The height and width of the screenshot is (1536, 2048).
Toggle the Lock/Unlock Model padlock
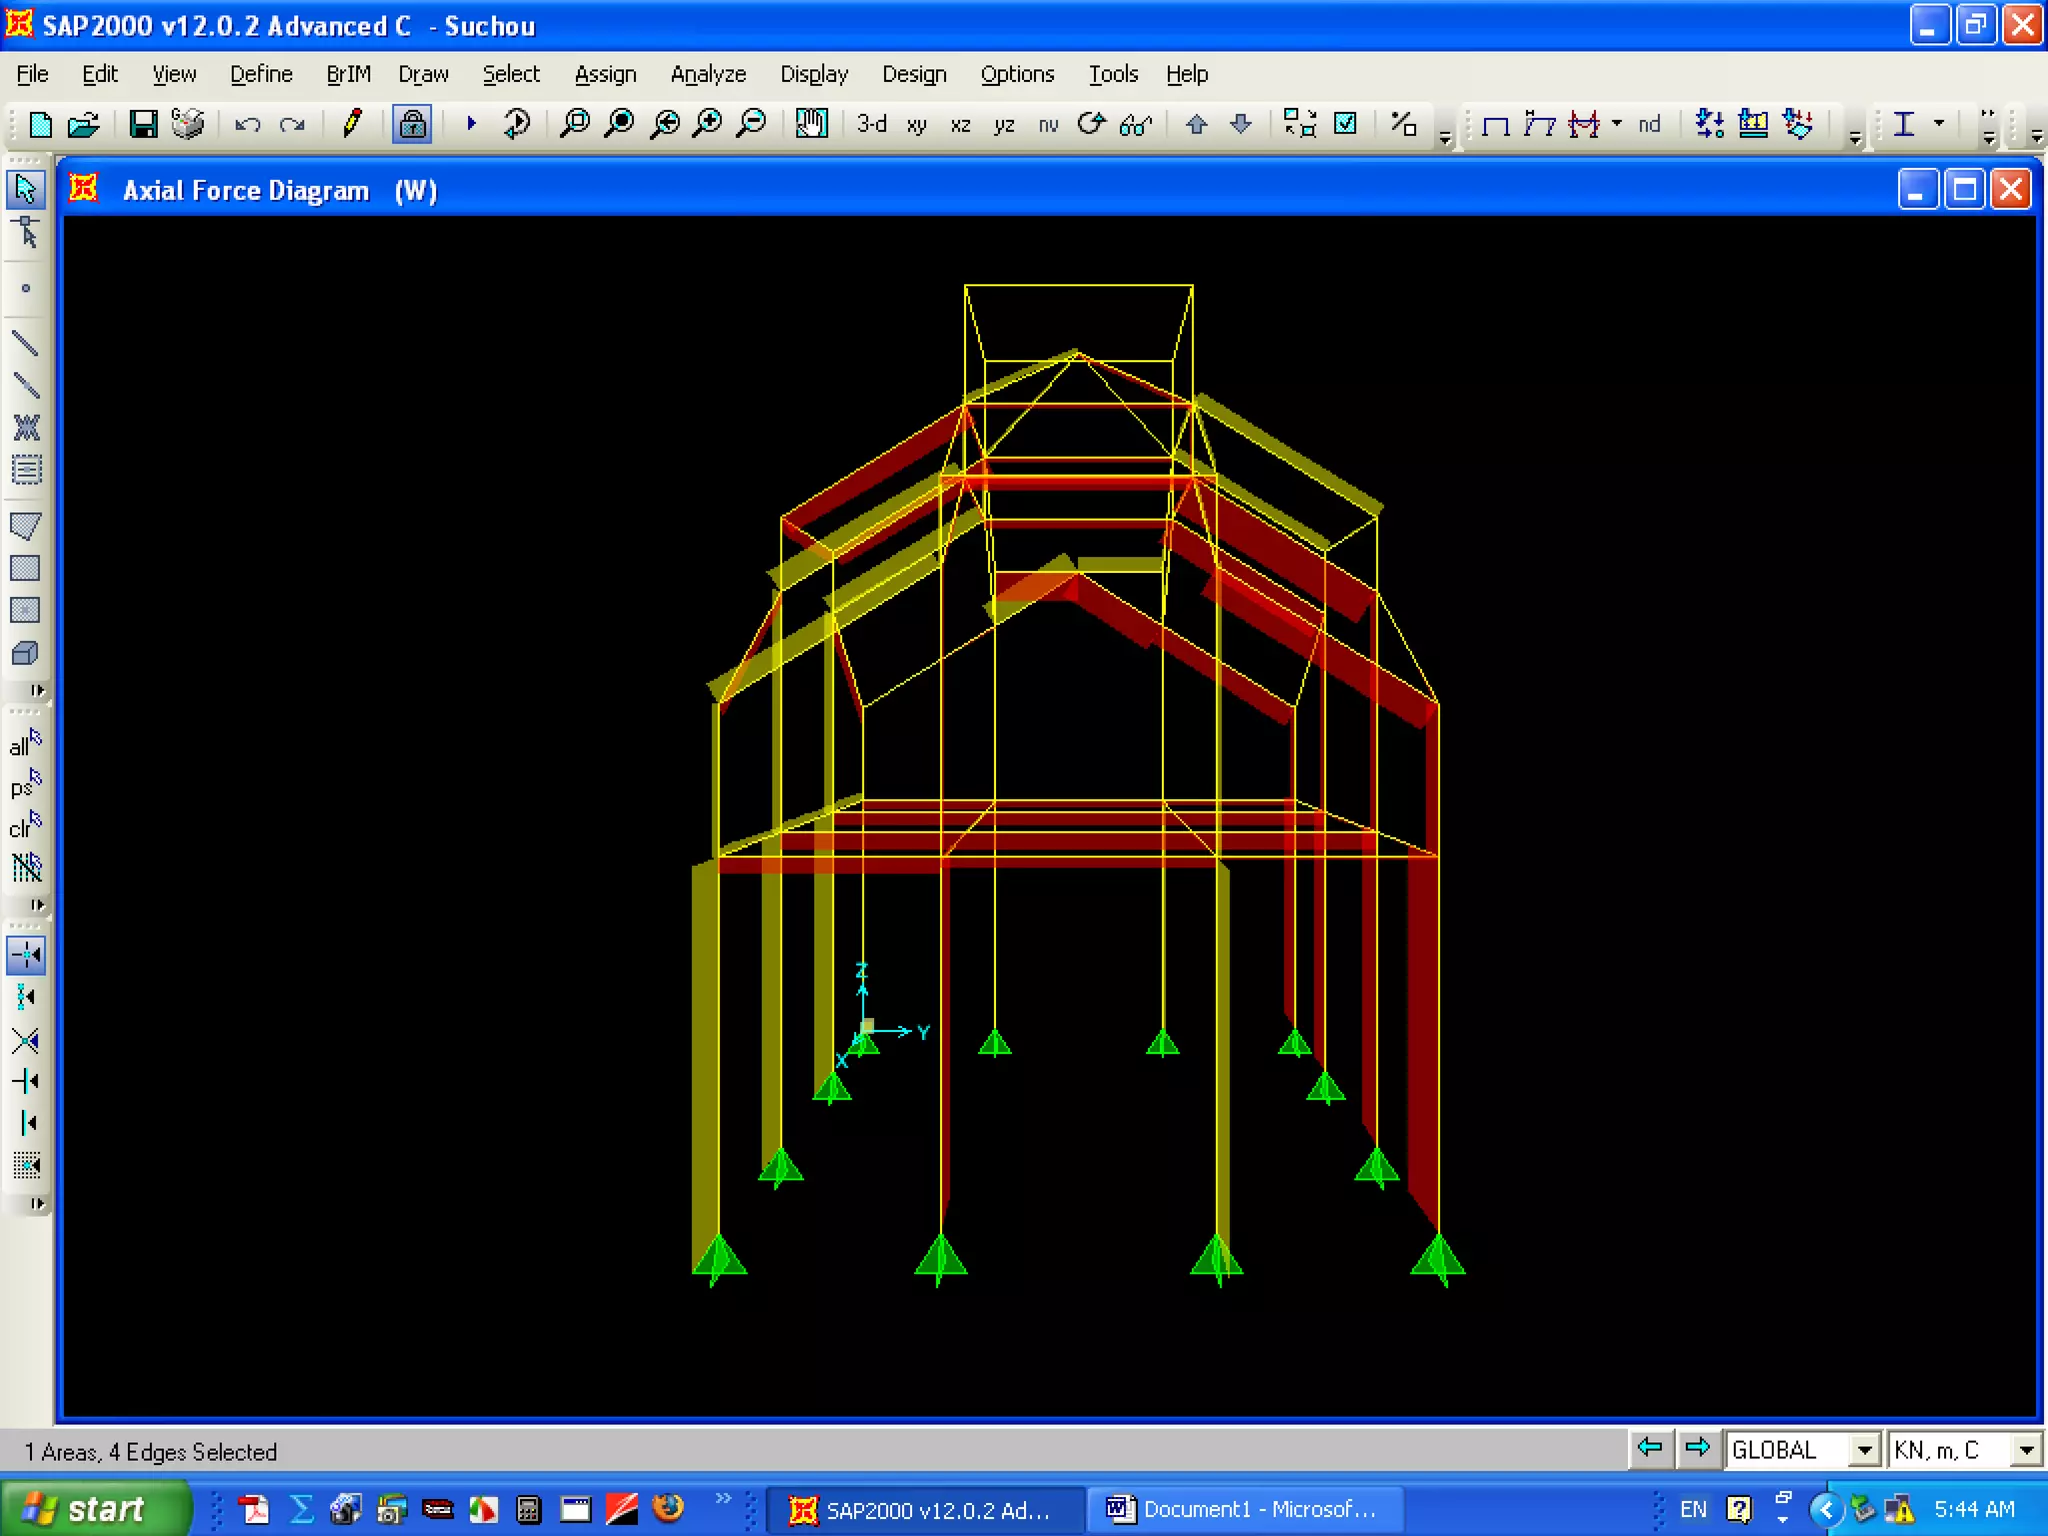[x=411, y=124]
